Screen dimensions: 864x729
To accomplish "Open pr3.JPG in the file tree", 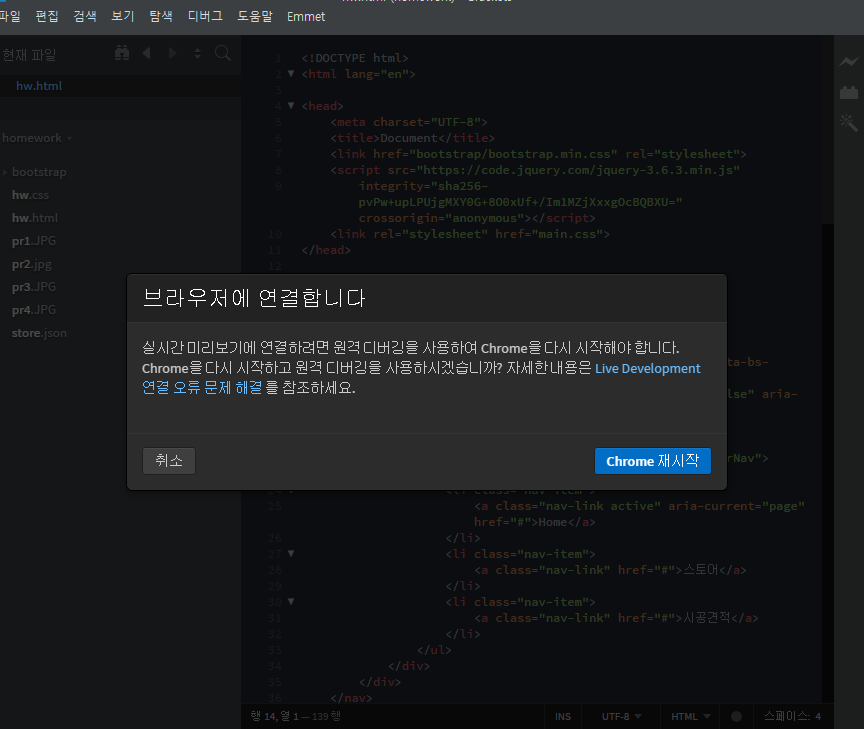I will pyautogui.click(x=34, y=287).
